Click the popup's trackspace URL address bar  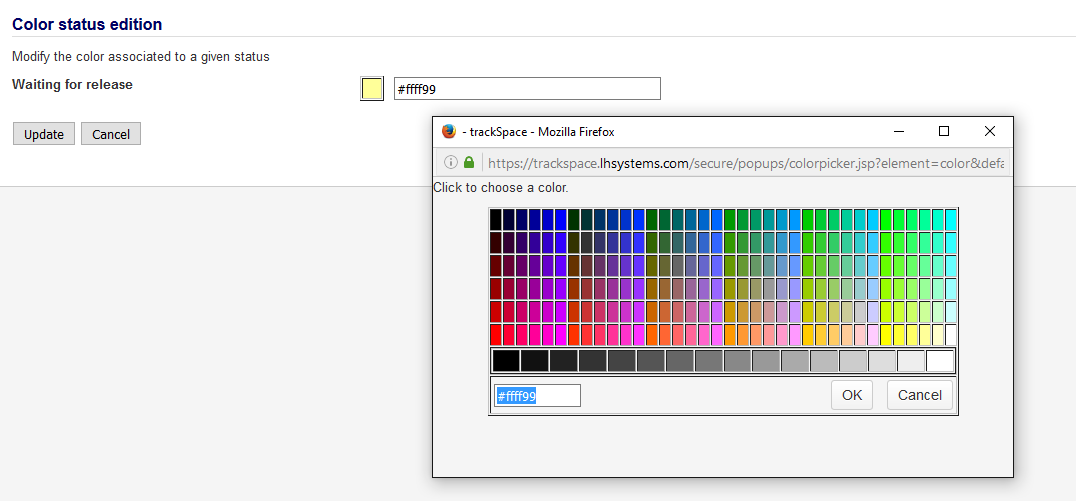[x=747, y=163]
